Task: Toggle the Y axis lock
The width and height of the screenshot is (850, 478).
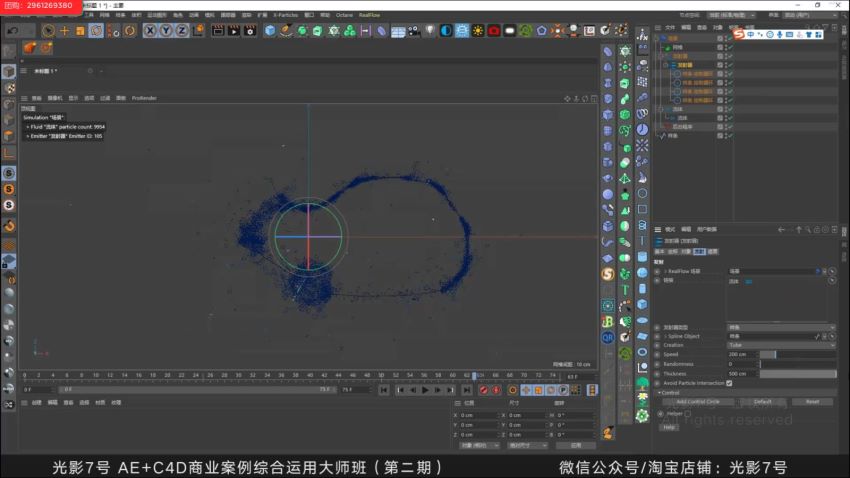Action: [x=166, y=30]
